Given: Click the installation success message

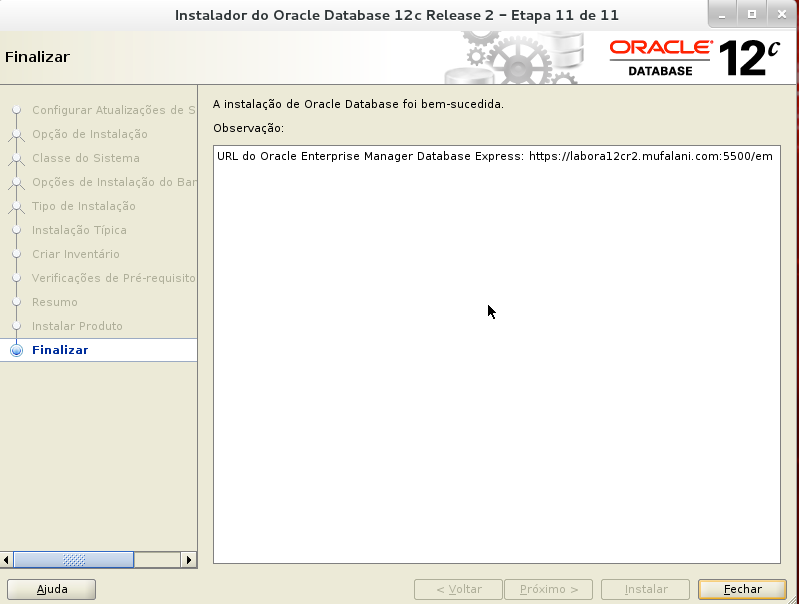Looking at the screenshot, I should click(x=358, y=104).
